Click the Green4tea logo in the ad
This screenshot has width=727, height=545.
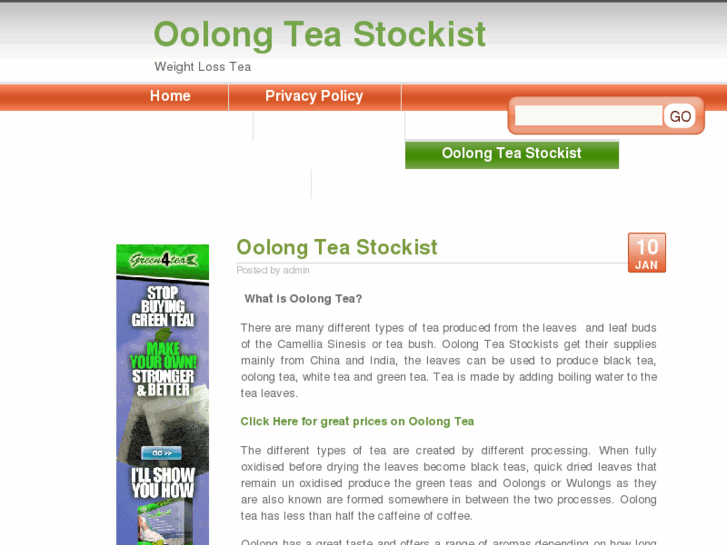pos(163,260)
